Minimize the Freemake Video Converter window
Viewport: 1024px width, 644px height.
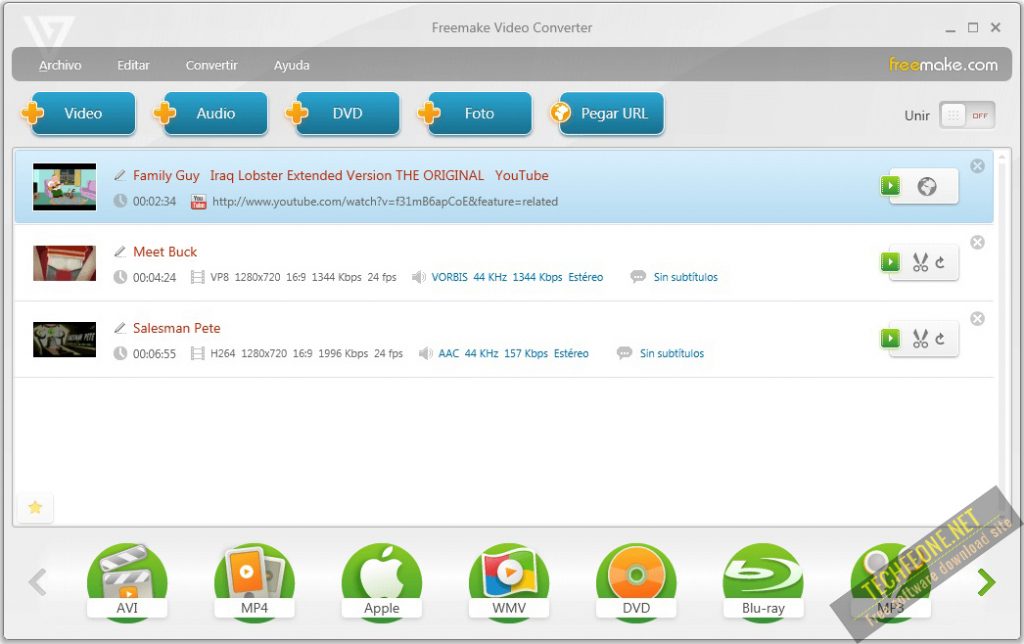click(x=950, y=29)
